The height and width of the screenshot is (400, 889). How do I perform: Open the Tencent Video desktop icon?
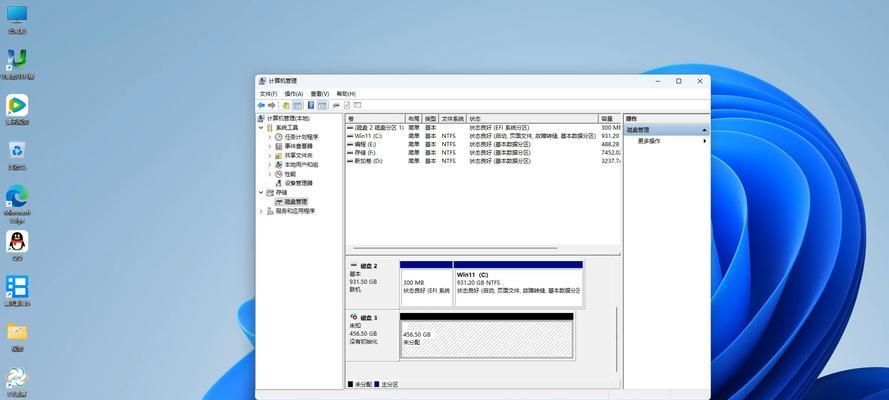coord(17,109)
